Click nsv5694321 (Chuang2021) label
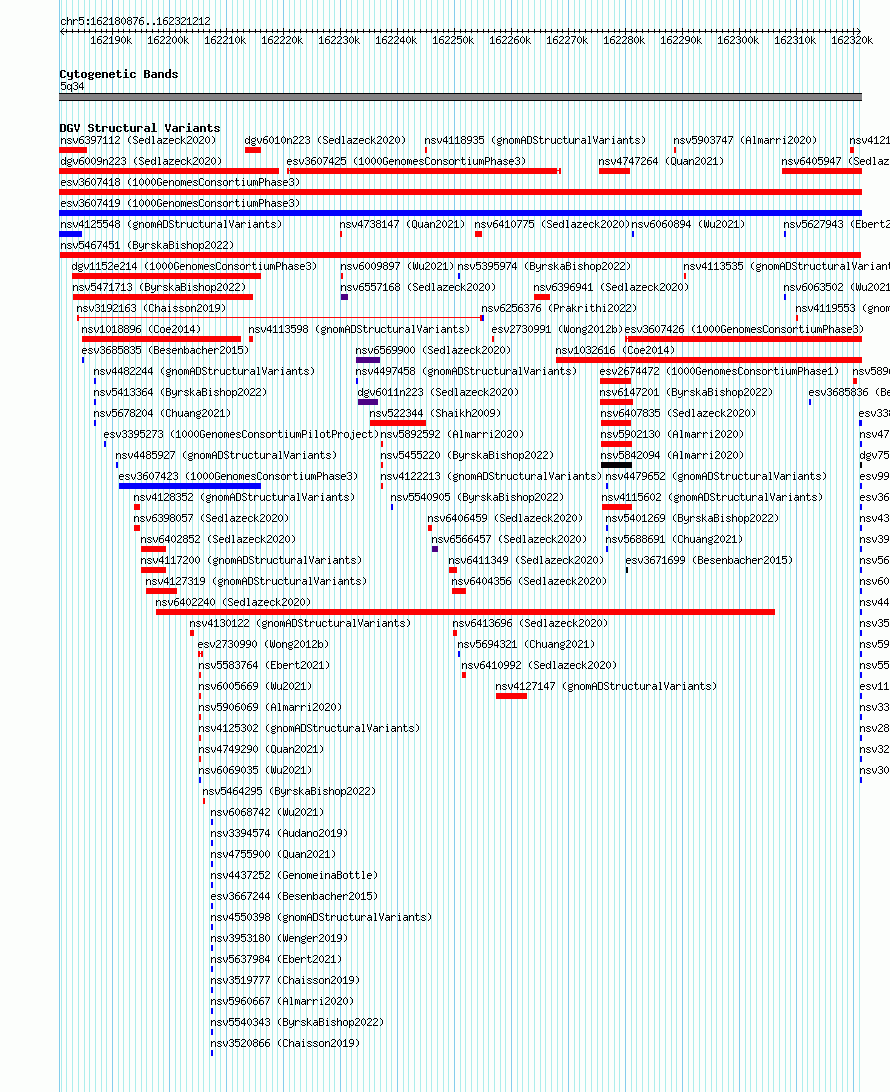This screenshot has height=1092, width=890. 526,644
